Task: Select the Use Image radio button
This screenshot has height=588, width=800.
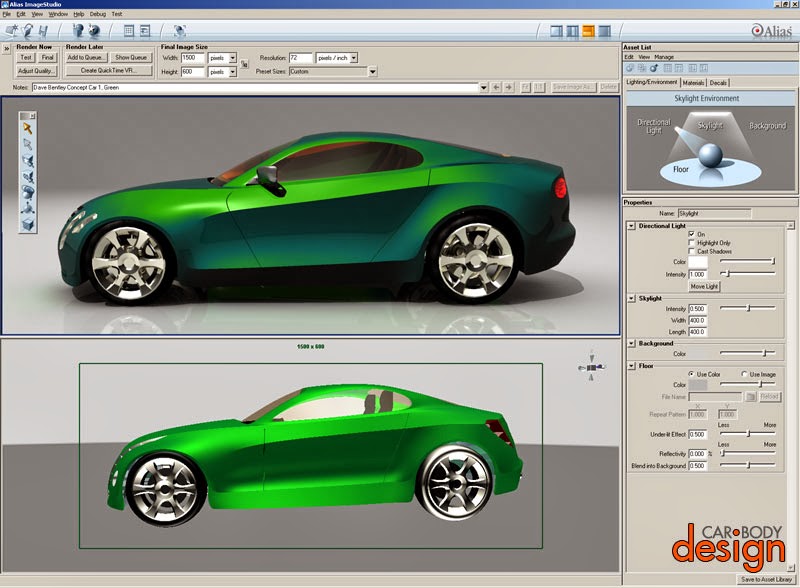Action: pyautogui.click(x=744, y=374)
